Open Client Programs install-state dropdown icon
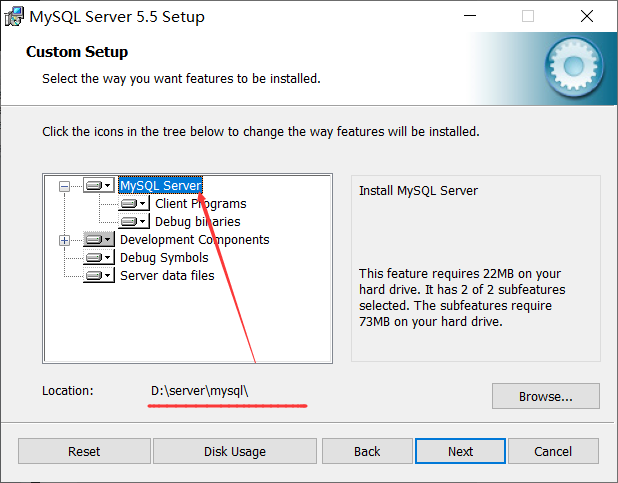The height and width of the screenshot is (483, 618). (x=134, y=203)
